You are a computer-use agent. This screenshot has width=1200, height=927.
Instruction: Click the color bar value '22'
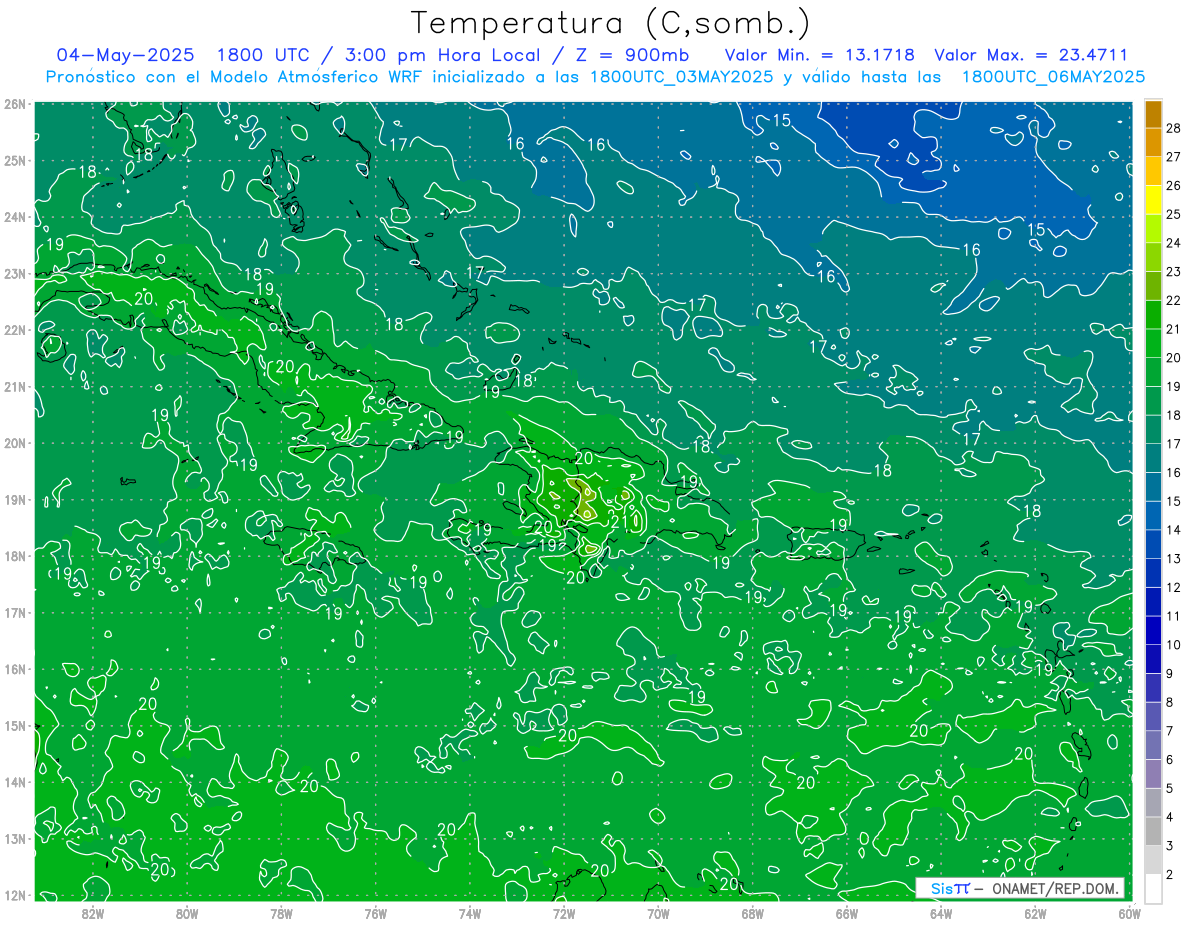(x=1174, y=300)
